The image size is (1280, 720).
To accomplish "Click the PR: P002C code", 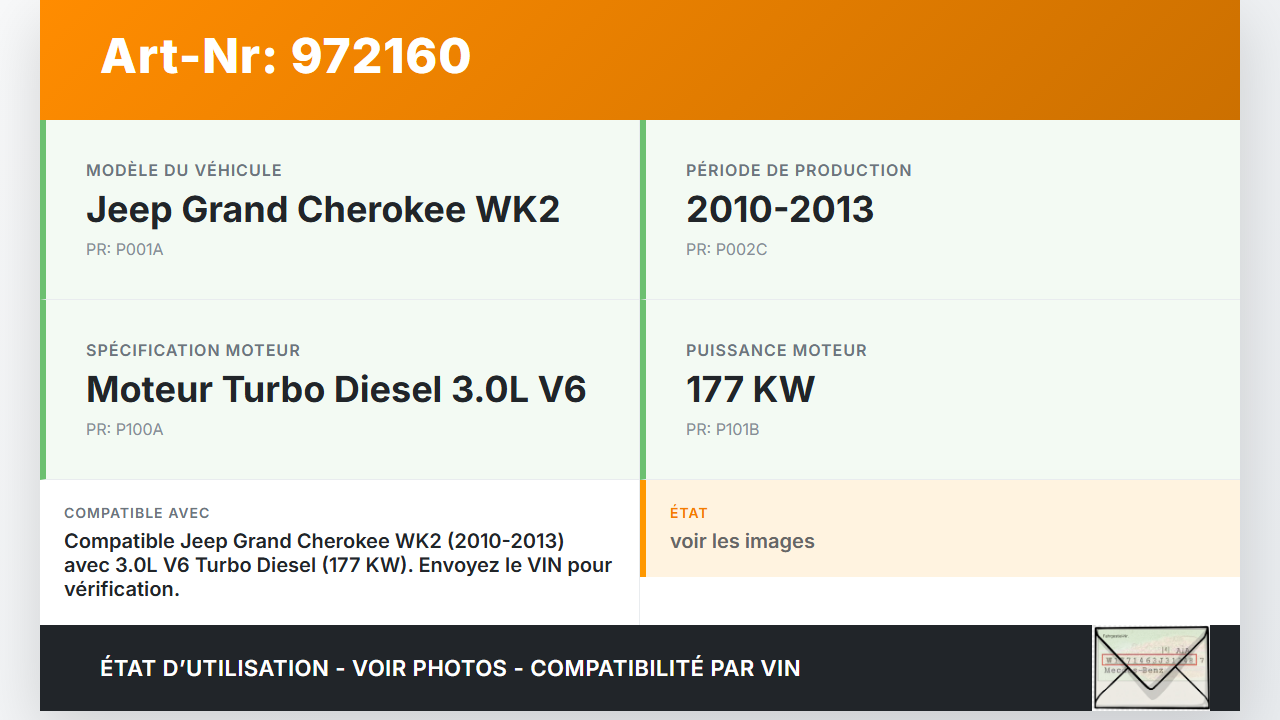I will pos(726,250).
